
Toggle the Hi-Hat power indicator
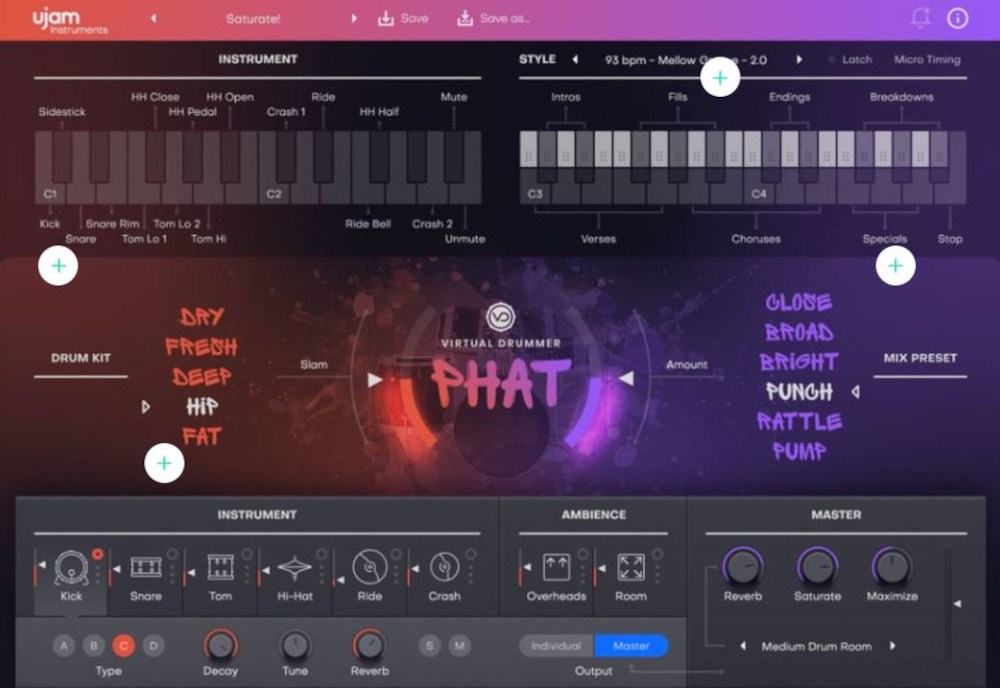tap(321, 554)
